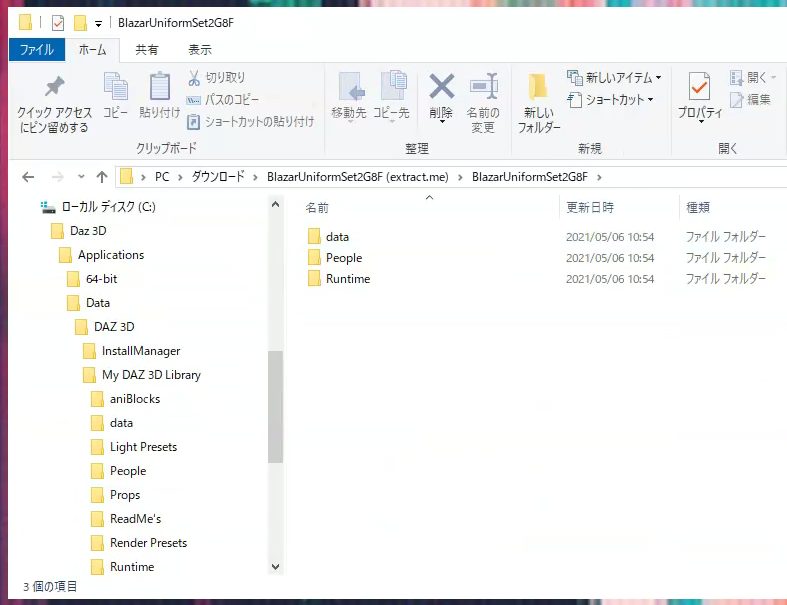Click the Move to (移動先) icon
The height and width of the screenshot is (605, 787).
[x=350, y=86]
